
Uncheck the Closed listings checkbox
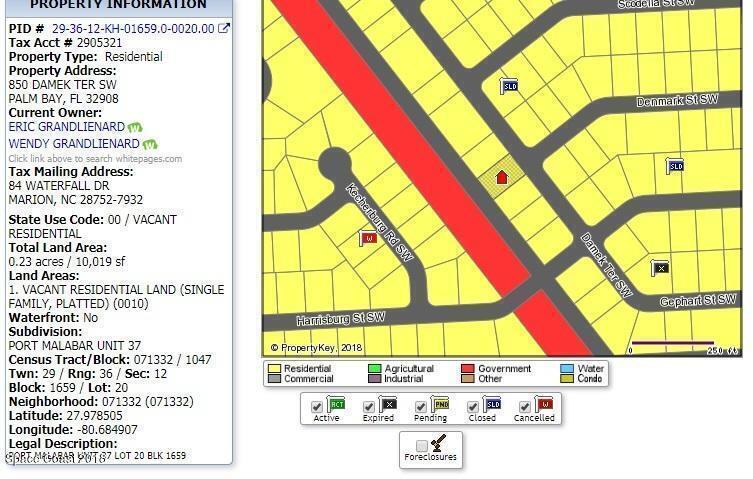point(472,407)
